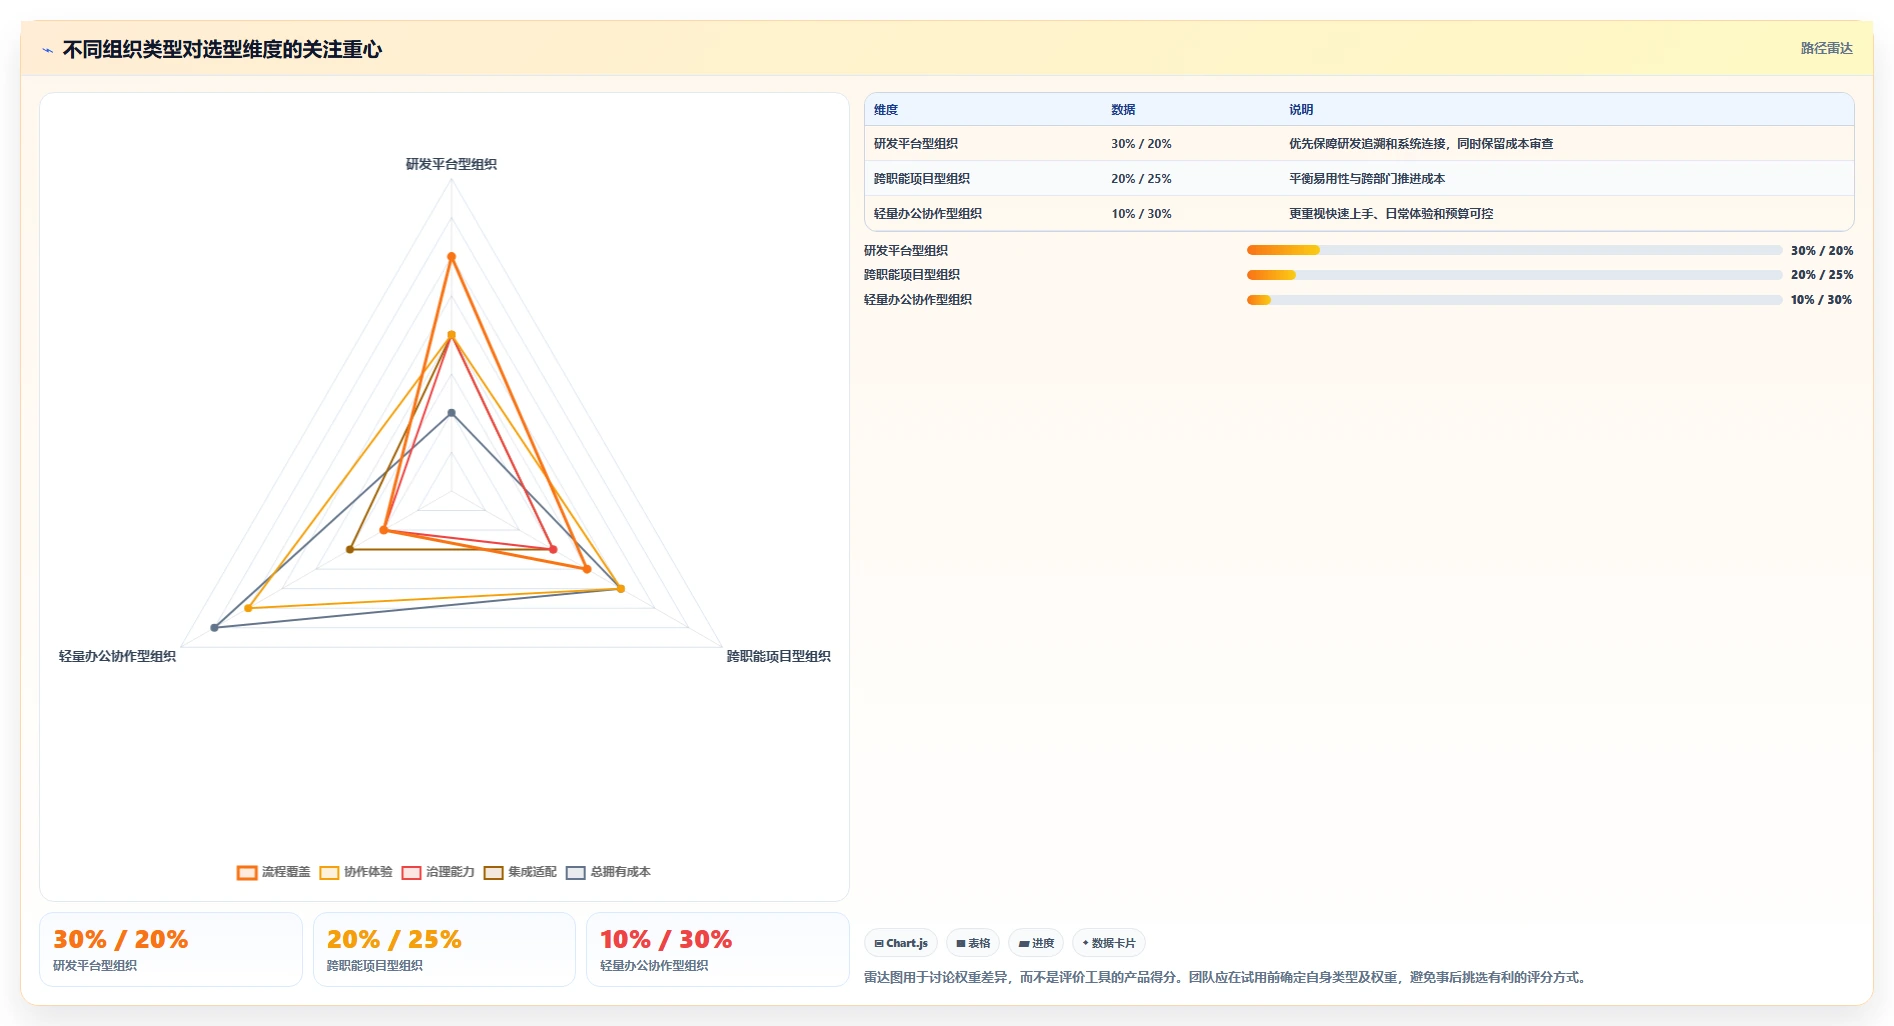Click orange 流程覆盖 point on 研发平台型组织 axis

click(x=451, y=257)
